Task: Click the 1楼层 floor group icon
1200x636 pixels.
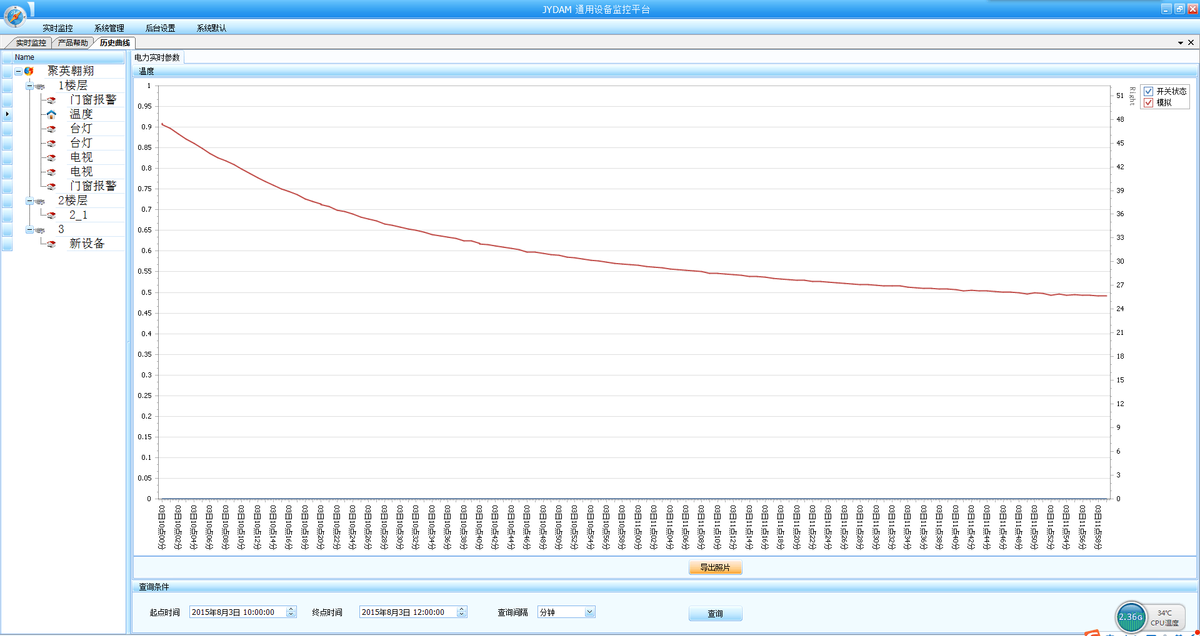Action: (39, 86)
